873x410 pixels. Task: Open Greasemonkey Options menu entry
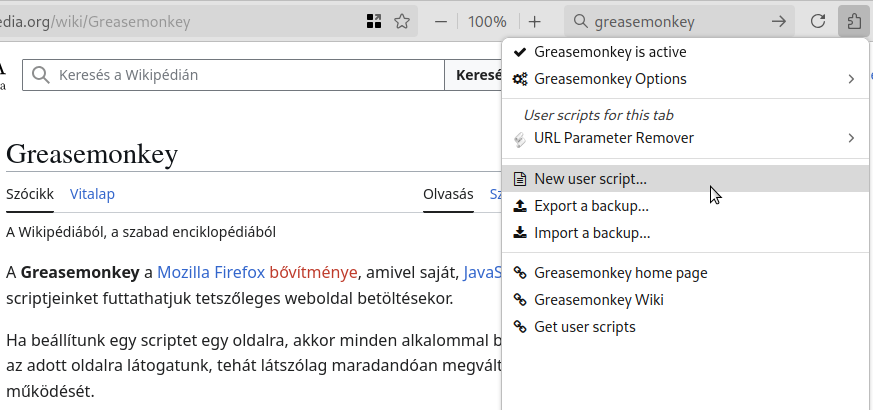(x=685, y=79)
